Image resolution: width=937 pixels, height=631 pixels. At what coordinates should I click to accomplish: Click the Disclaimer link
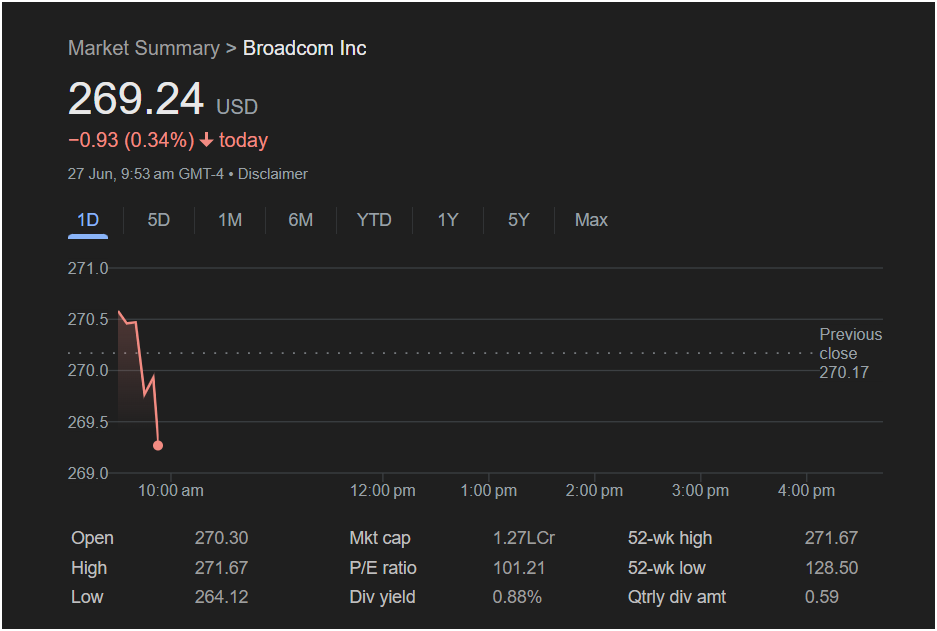272,174
